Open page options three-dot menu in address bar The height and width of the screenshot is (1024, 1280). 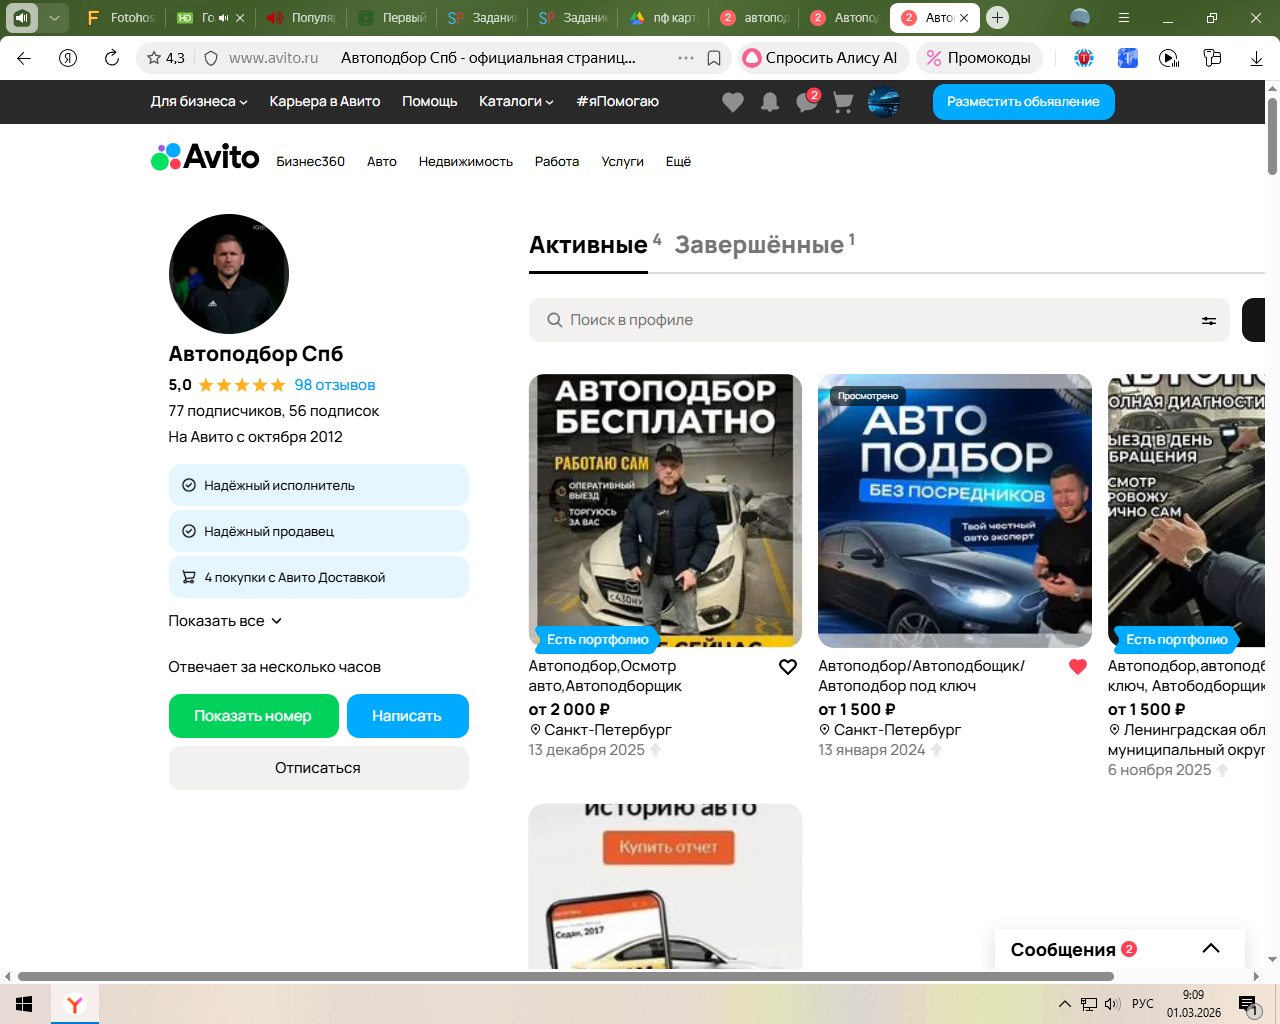686,58
